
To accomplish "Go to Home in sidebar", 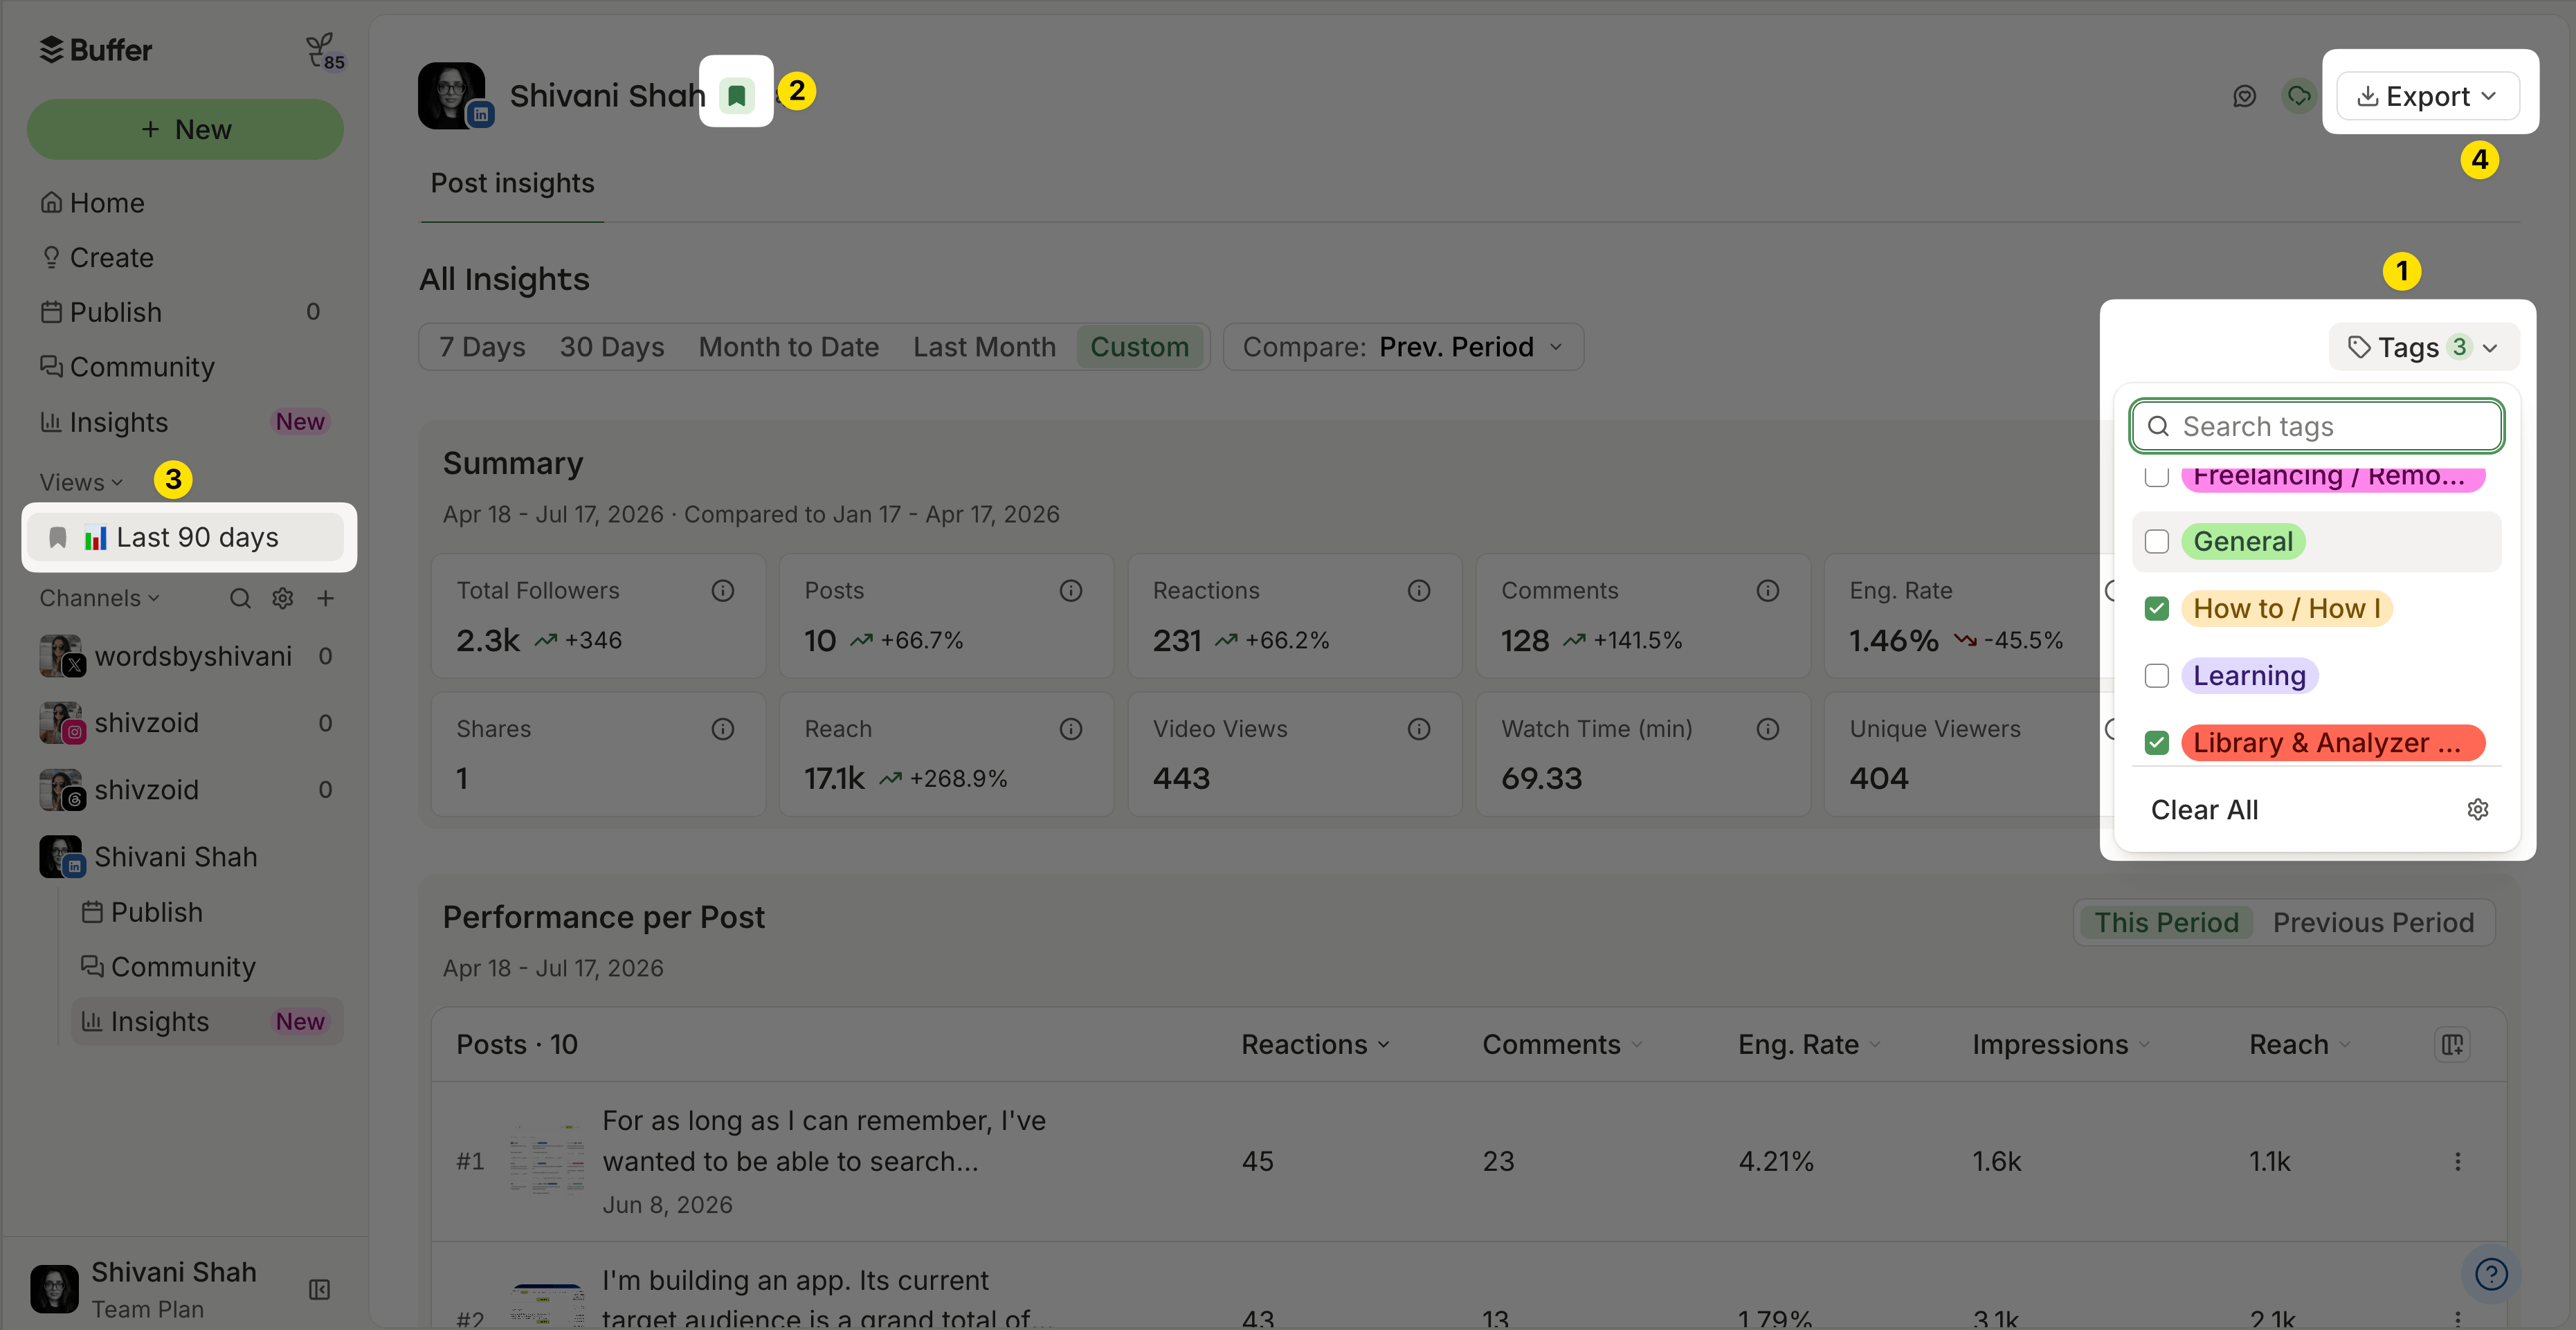I will click(185, 203).
